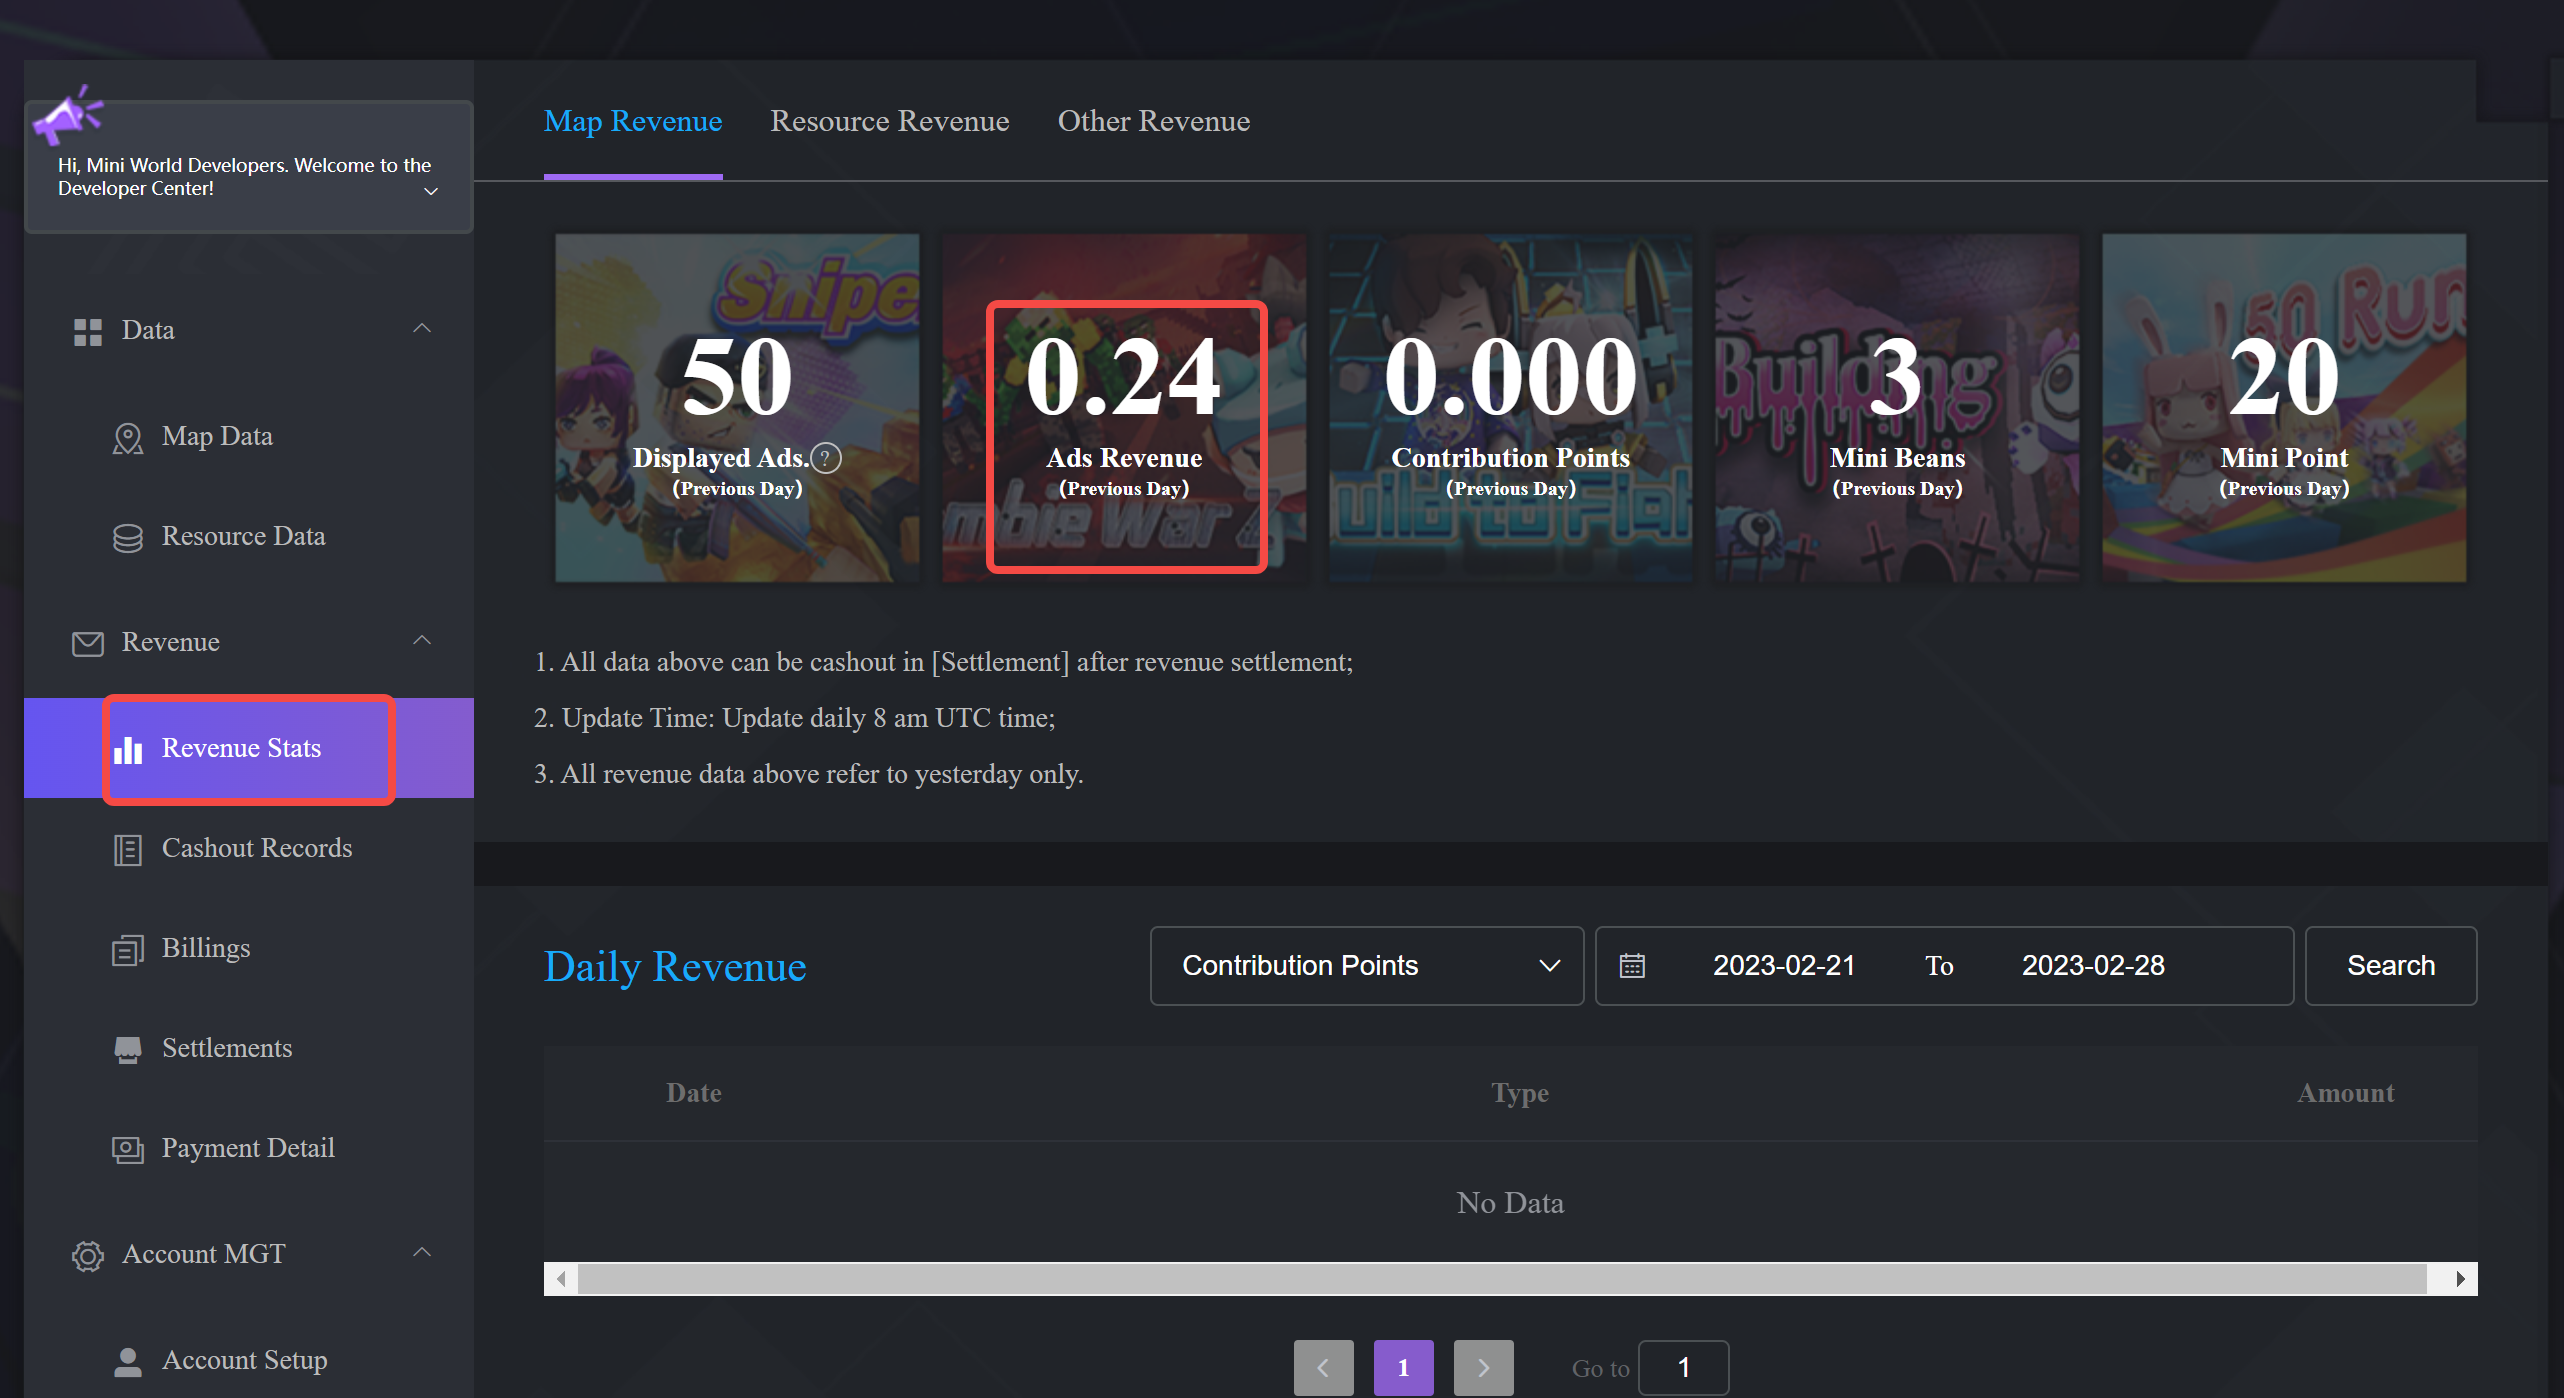The height and width of the screenshot is (1398, 2564).
Task: Switch to the Other Revenue tab
Action: (x=1153, y=121)
